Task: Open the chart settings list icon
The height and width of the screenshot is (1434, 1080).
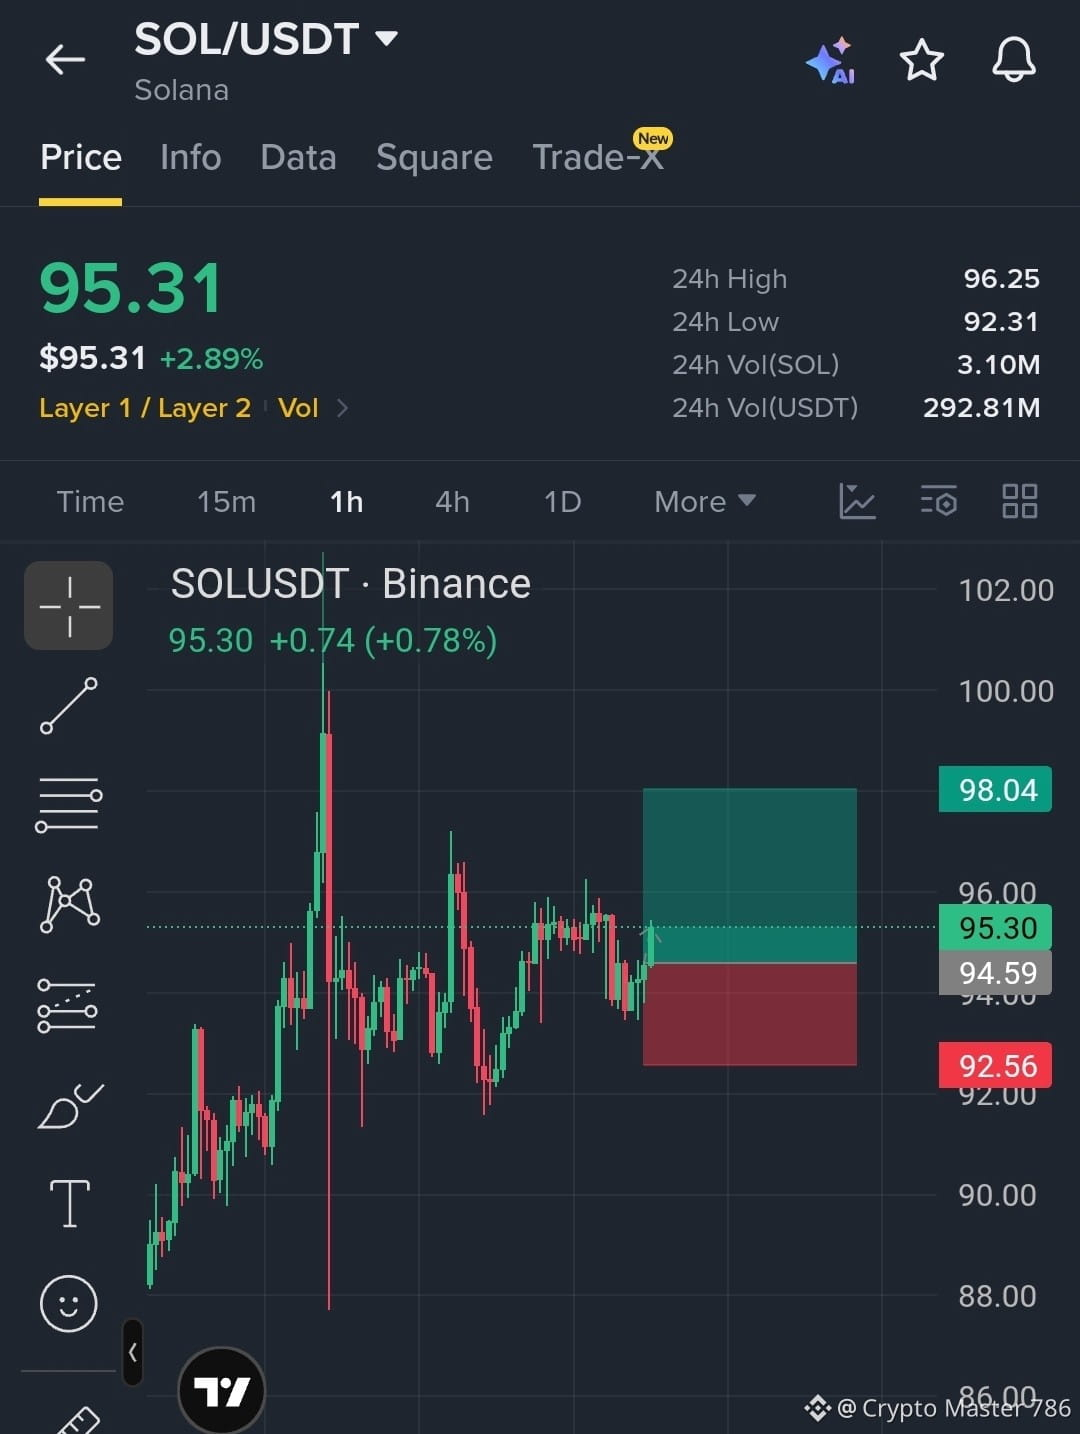Action: [938, 501]
